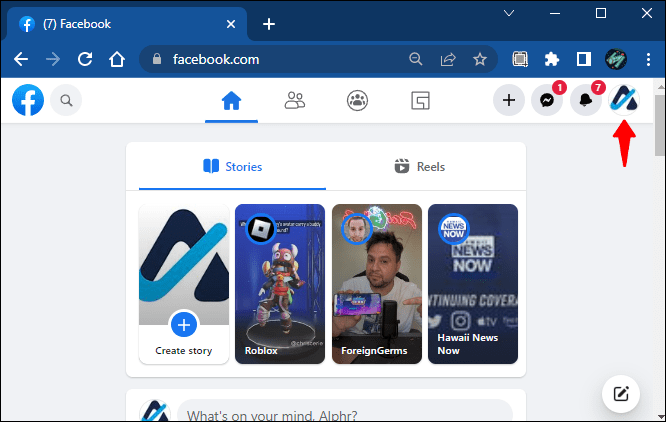Click the plus Create menu button

tap(509, 100)
